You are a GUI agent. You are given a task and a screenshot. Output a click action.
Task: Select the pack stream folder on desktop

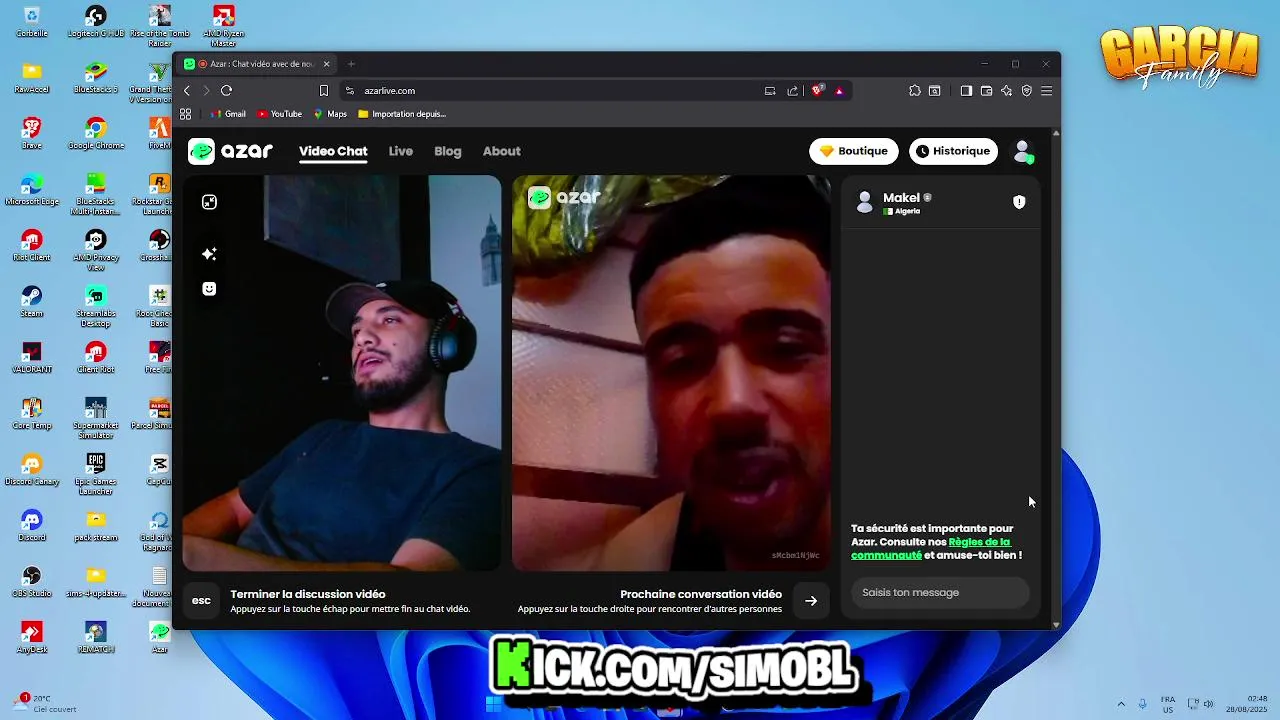pos(96,526)
